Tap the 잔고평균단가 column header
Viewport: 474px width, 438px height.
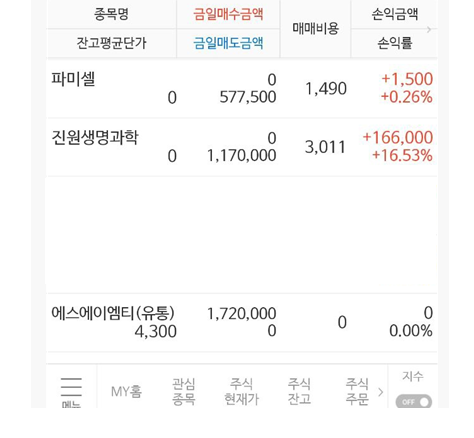pyautogui.click(x=111, y=43)
